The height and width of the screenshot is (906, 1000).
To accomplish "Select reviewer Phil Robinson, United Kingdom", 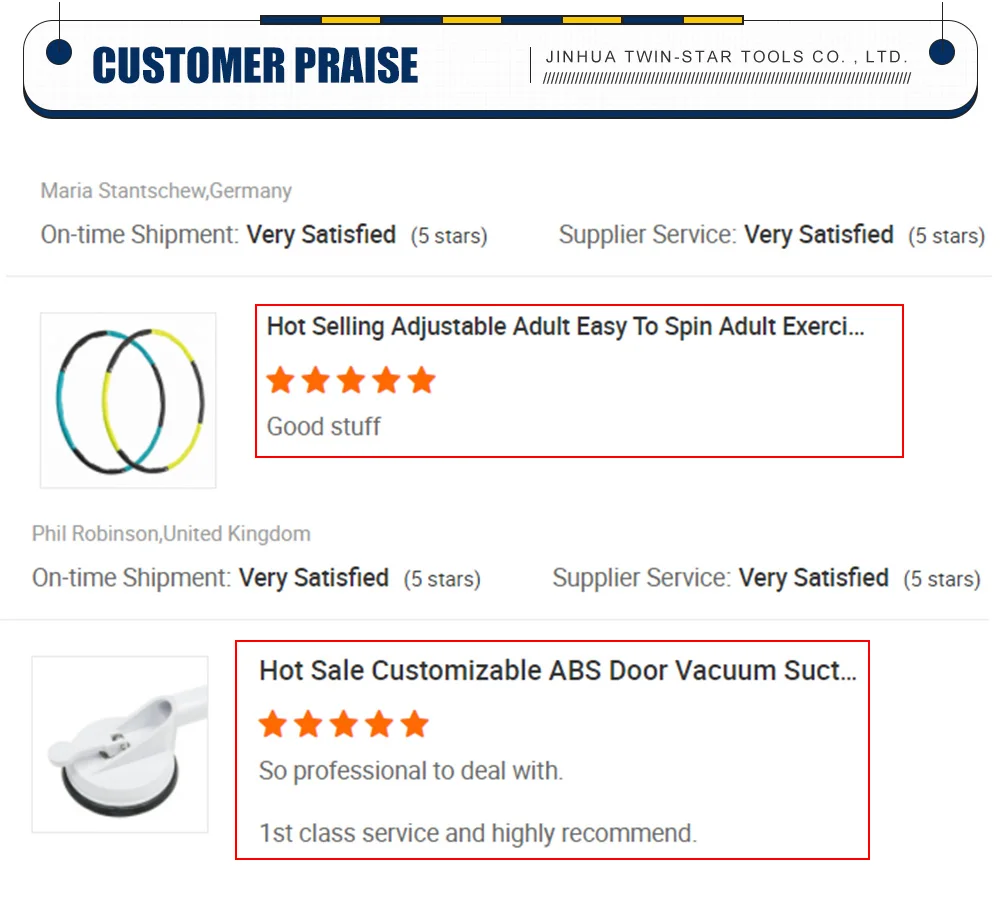I will tap(171, 534).
